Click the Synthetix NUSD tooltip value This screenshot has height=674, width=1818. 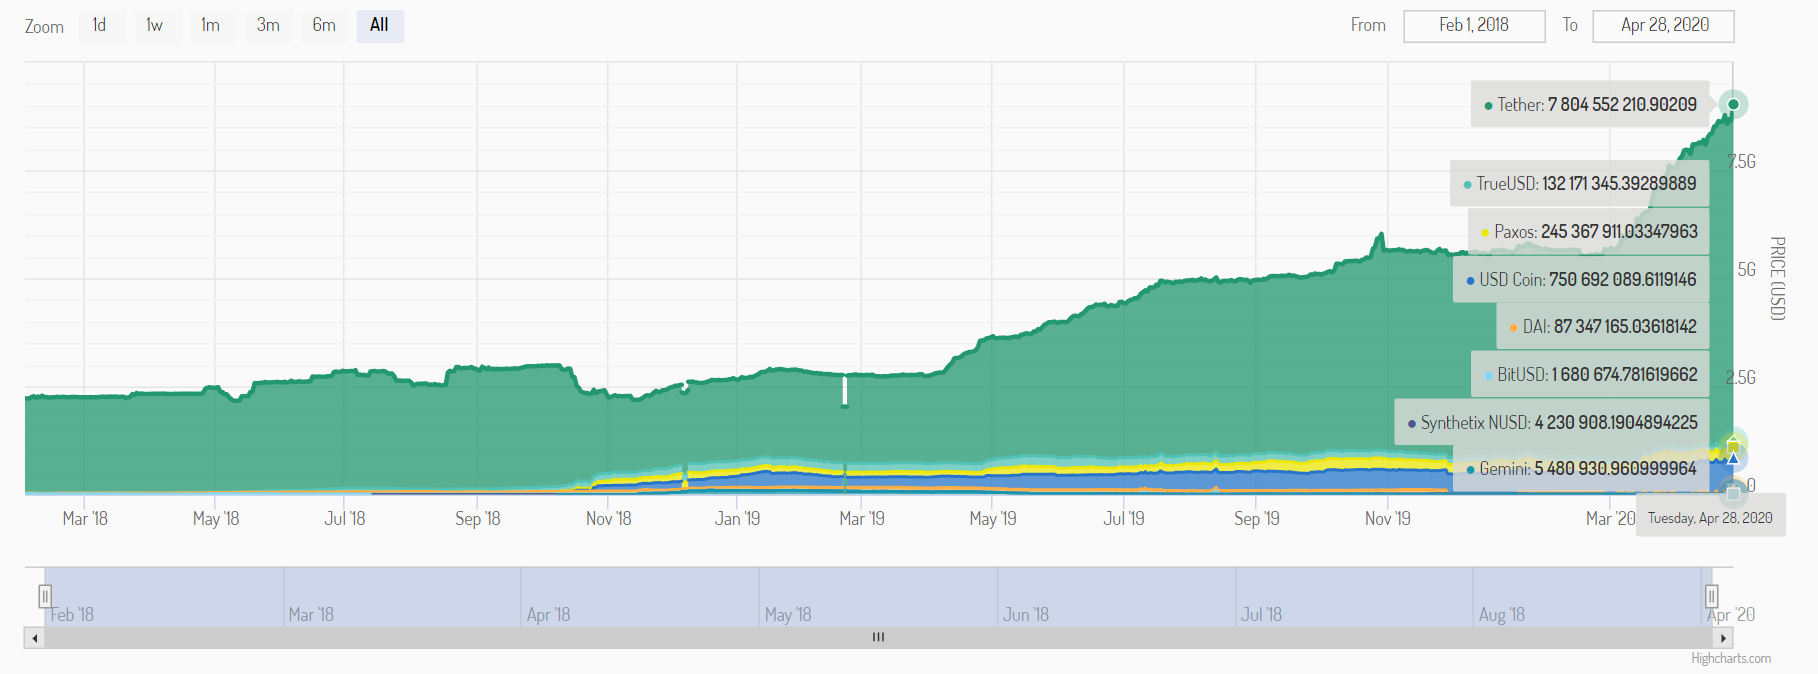(x=1616, y=423)
